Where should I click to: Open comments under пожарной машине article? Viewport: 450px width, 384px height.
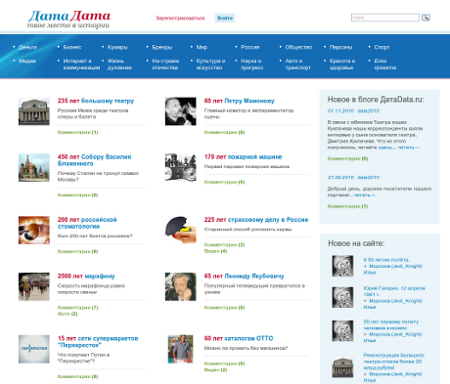click(x=224, y=182)
